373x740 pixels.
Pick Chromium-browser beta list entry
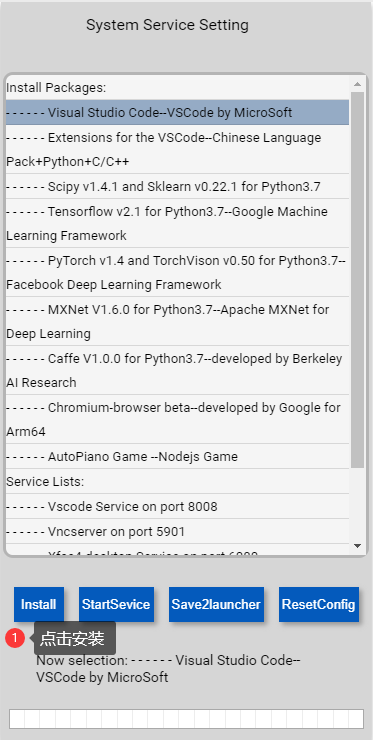point(178,420)
